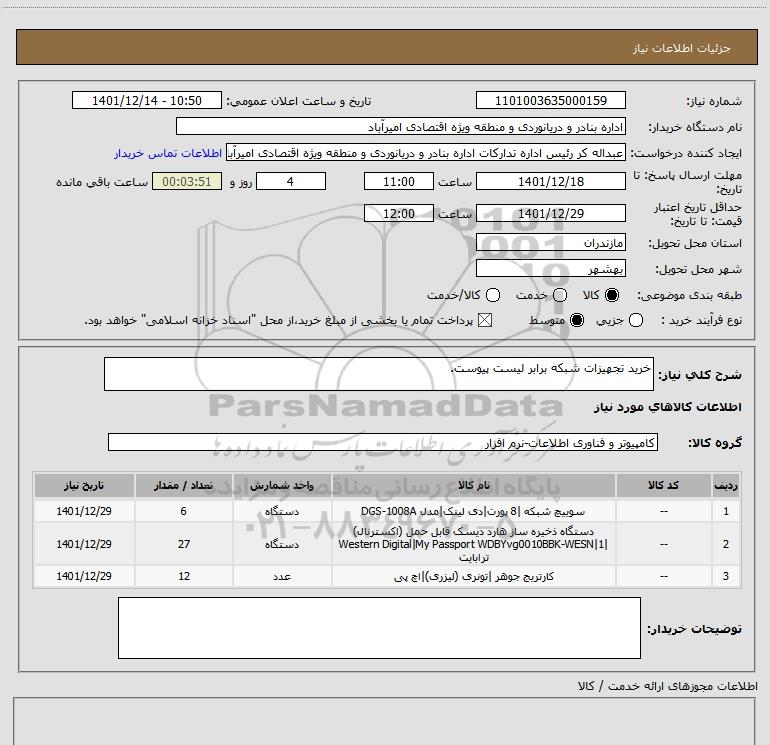
Task: Open اطلاعات تماس خریدار link
Action: pyautogui.click(x=168, y=153)
